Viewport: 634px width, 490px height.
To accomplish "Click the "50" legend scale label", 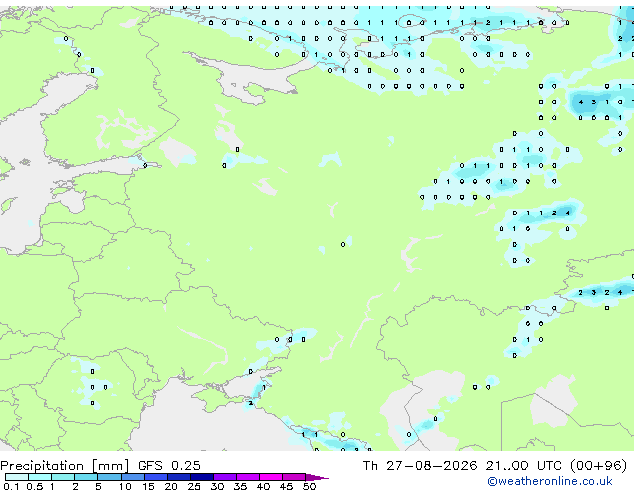I will 309,486.
